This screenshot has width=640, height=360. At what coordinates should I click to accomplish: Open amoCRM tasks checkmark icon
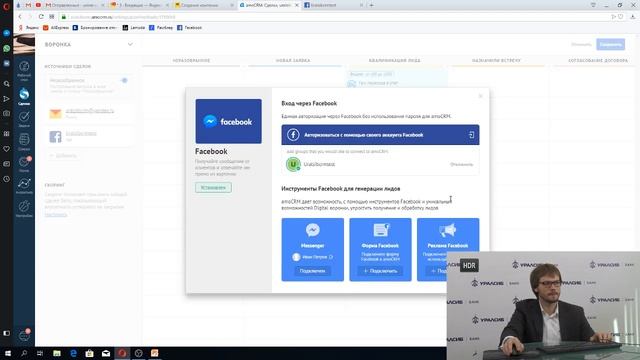pyautogui.click(x=24, y=117)
